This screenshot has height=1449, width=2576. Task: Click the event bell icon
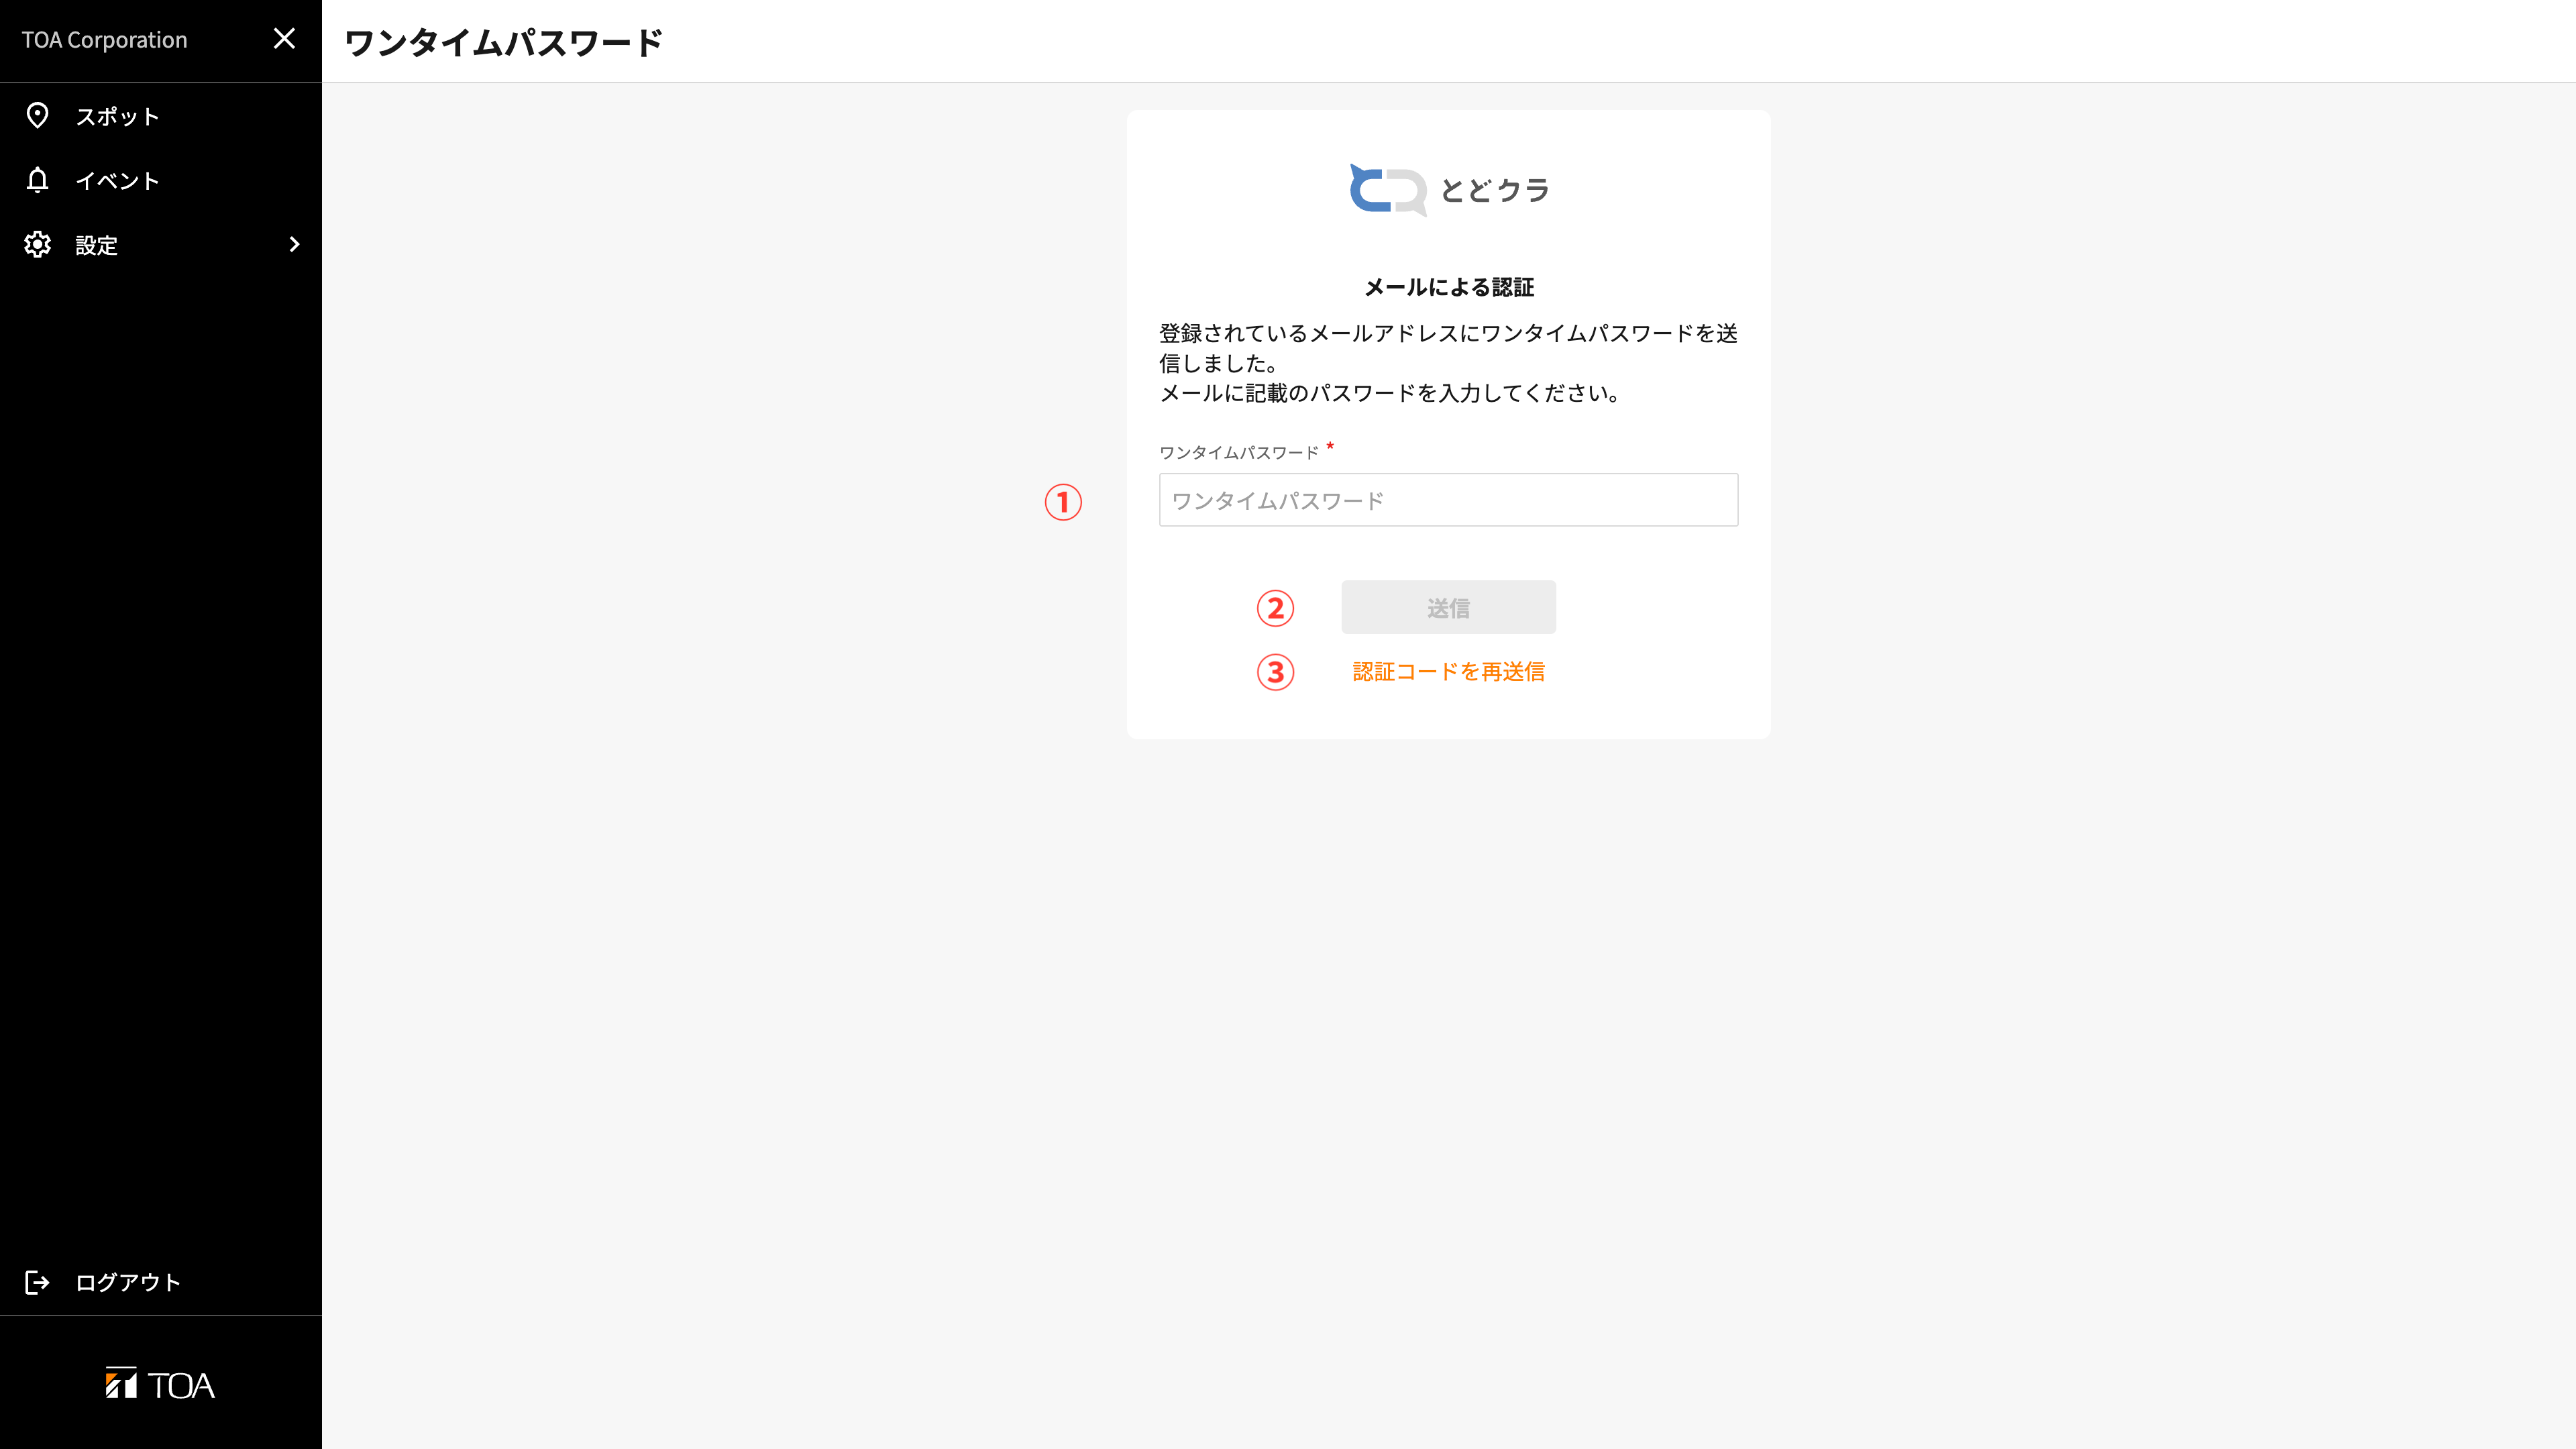coord(37,180)
